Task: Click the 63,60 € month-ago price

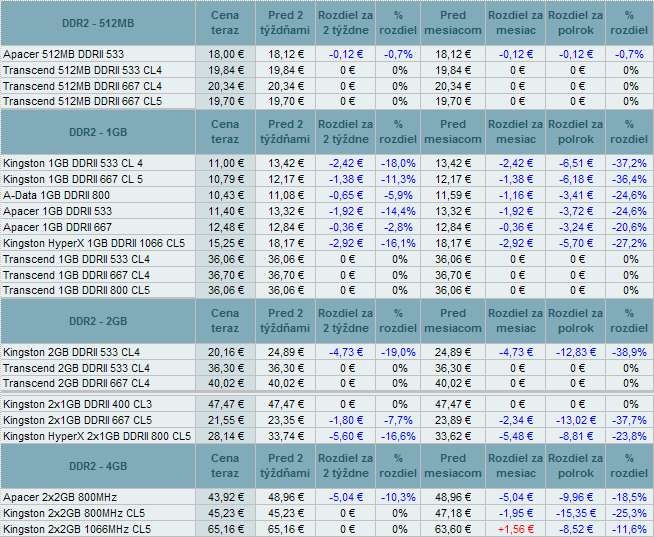Action: coord(453,529)
